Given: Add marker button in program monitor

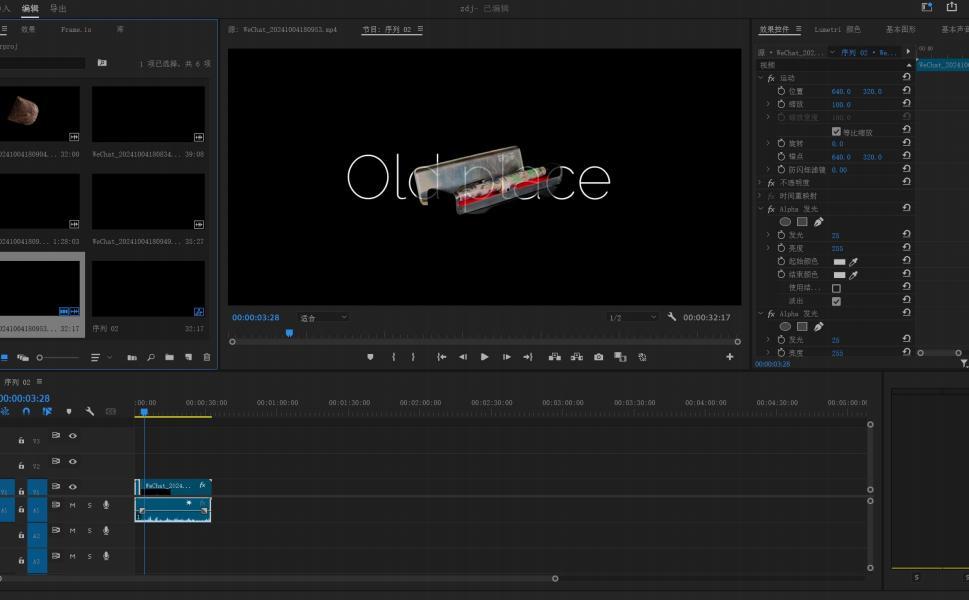Looking at the screenshot, I should (370, 357).
